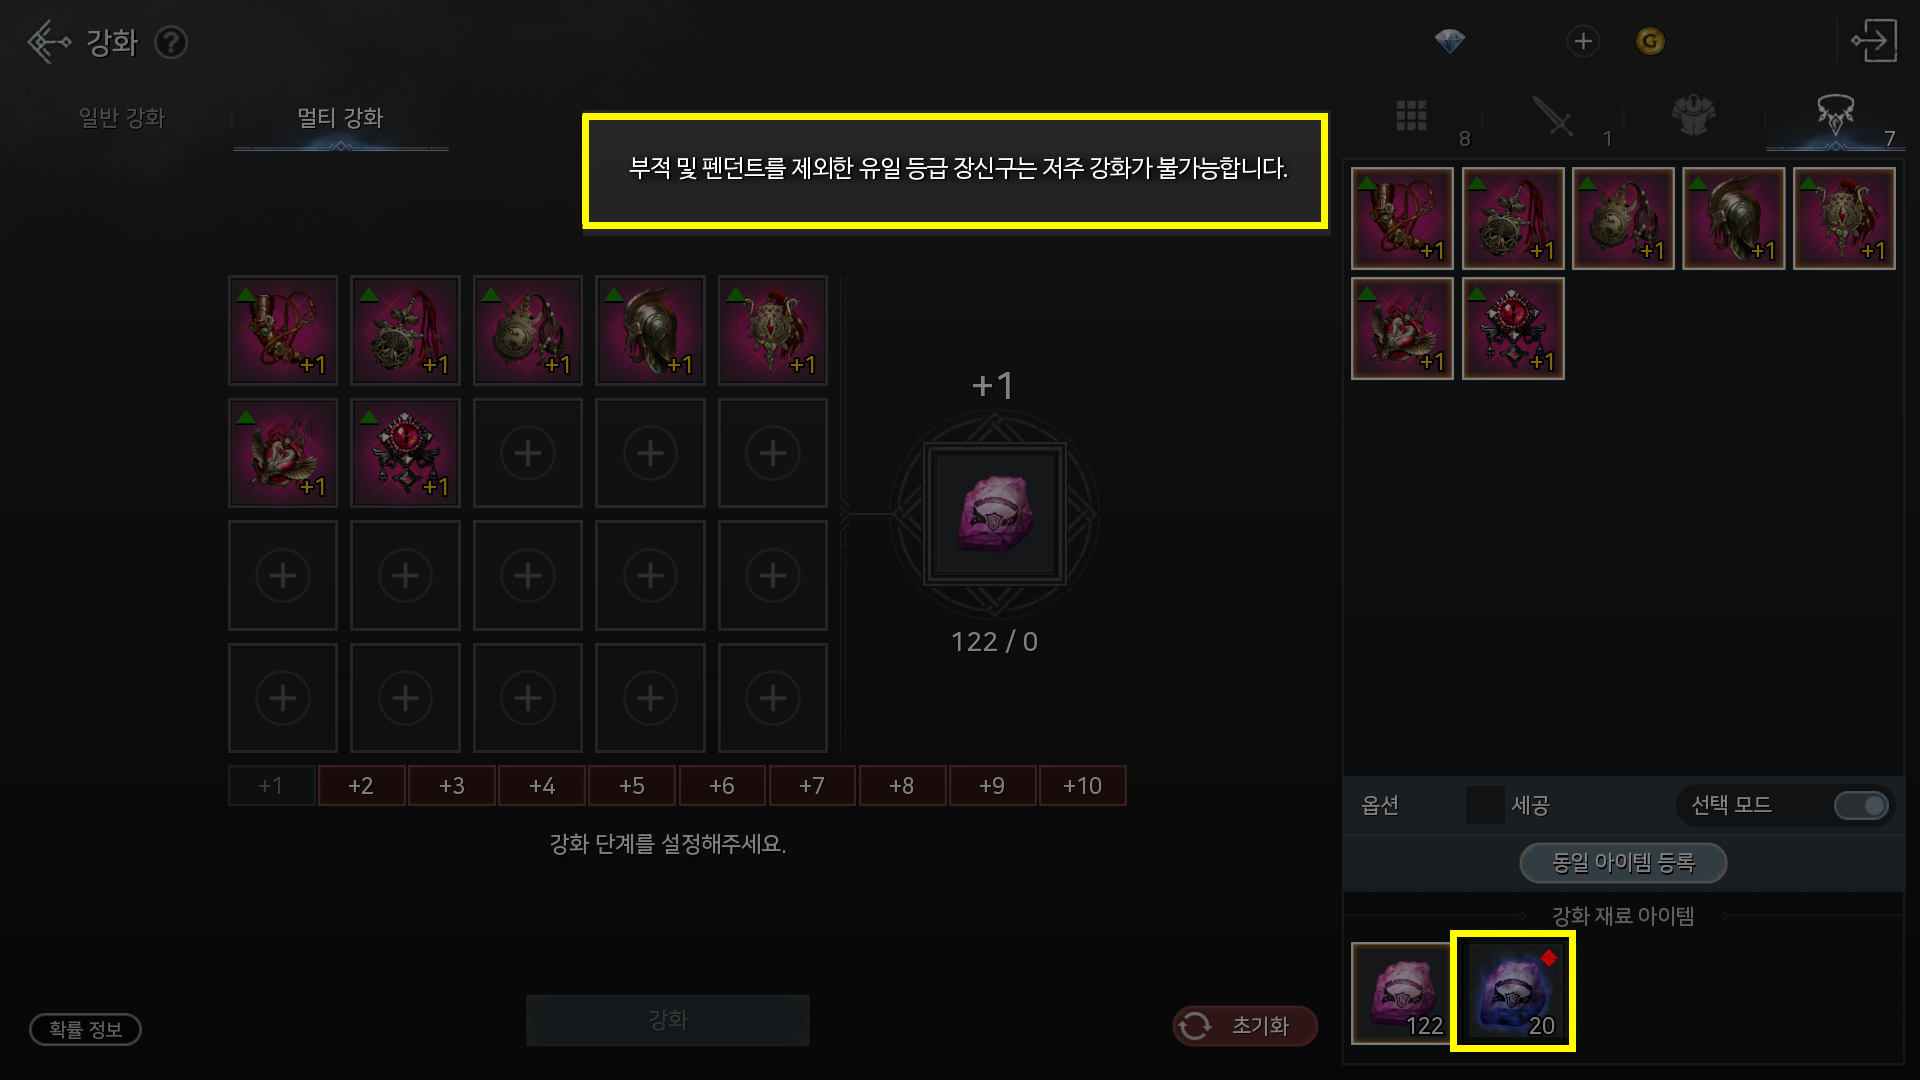Screen dimensions: 1920x1080
Task: Click the exit door icon
Action: point(1873,41)
